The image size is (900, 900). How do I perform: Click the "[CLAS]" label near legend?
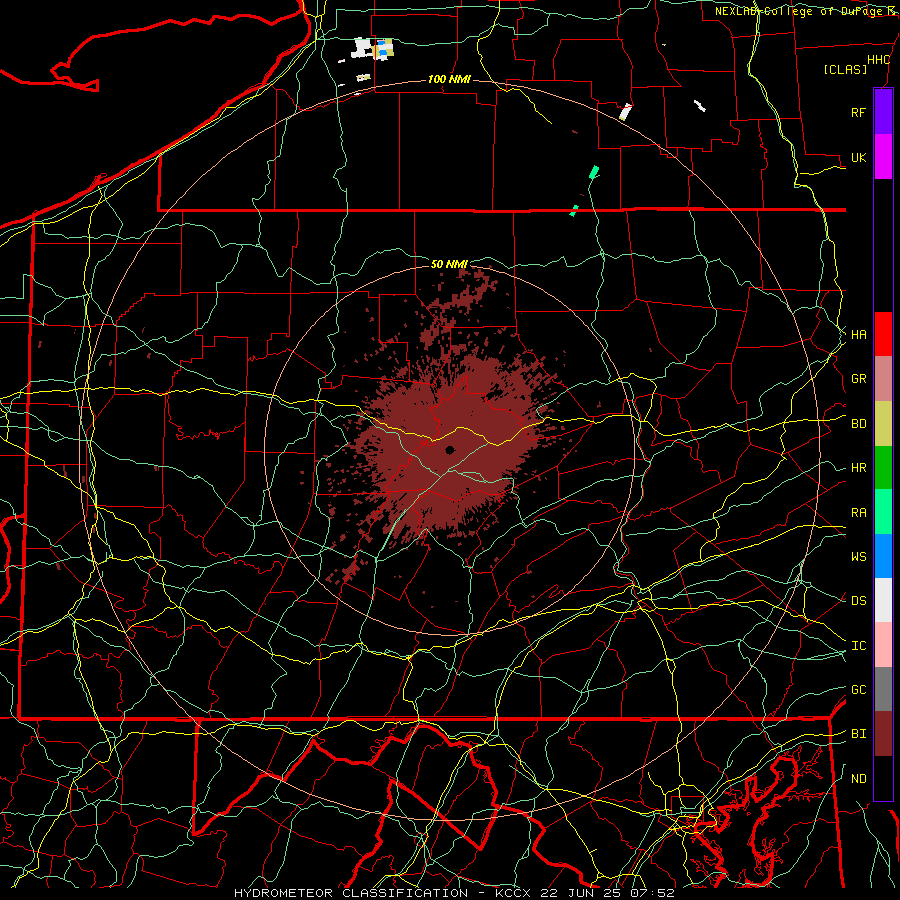pos(845,70)
